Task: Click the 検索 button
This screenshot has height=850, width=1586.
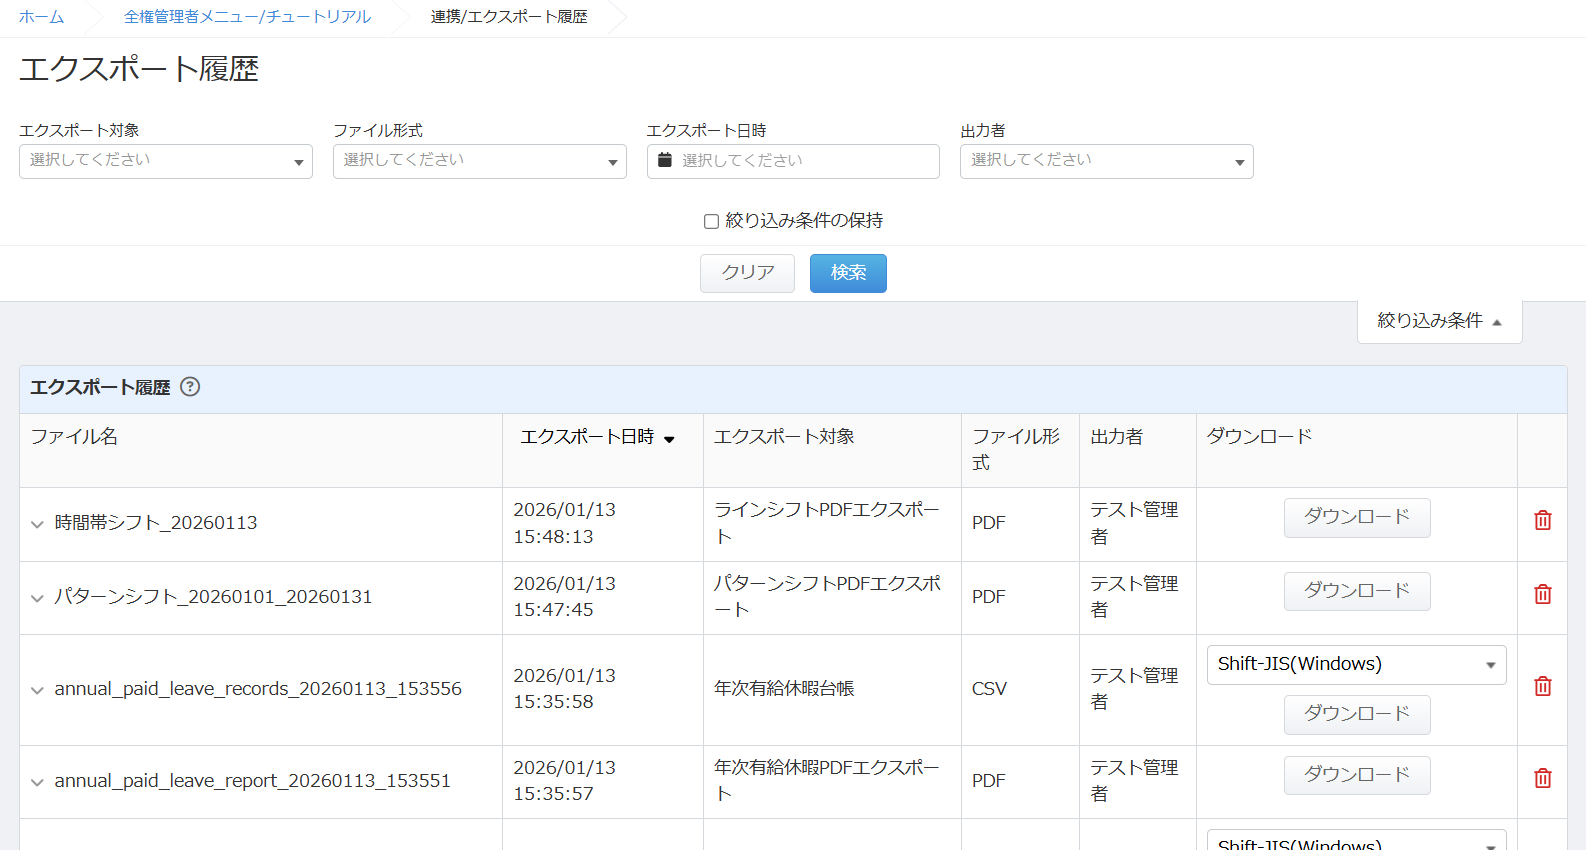Action: 847,273
